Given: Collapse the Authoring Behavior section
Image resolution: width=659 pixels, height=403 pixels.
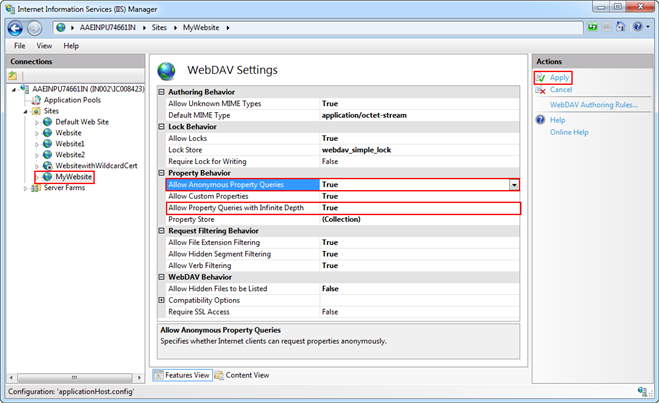Looking at the screenshot, I should [162, 92].
